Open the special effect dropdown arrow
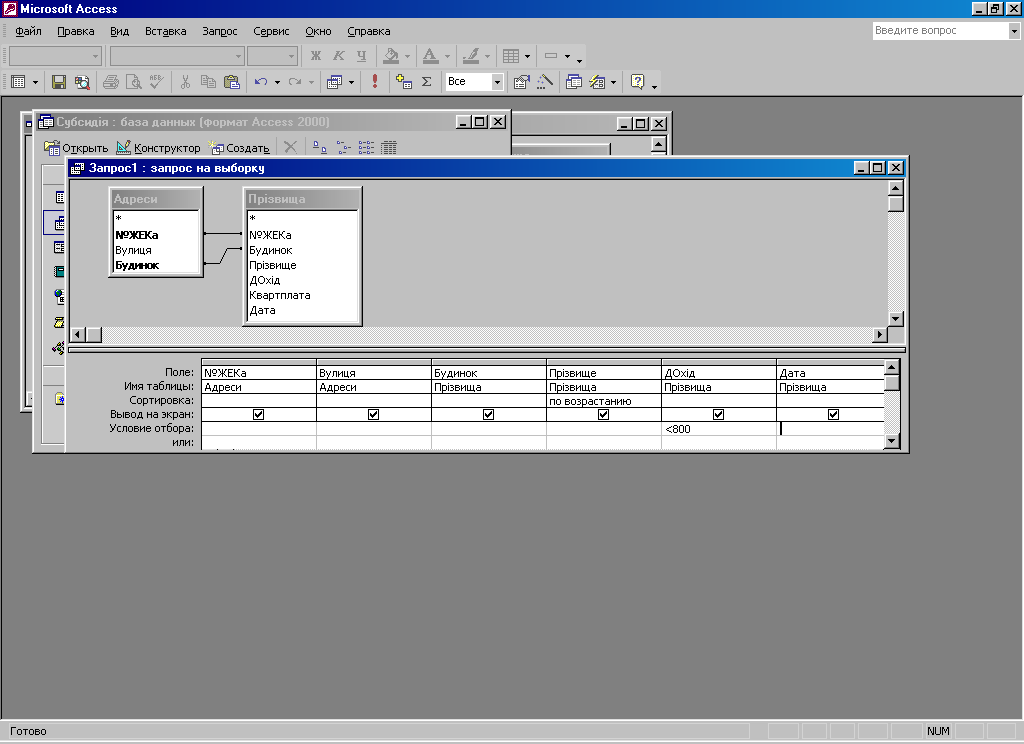Image resolution: width=1024 pixels, height=744 pixels. [x=567, y=56]
